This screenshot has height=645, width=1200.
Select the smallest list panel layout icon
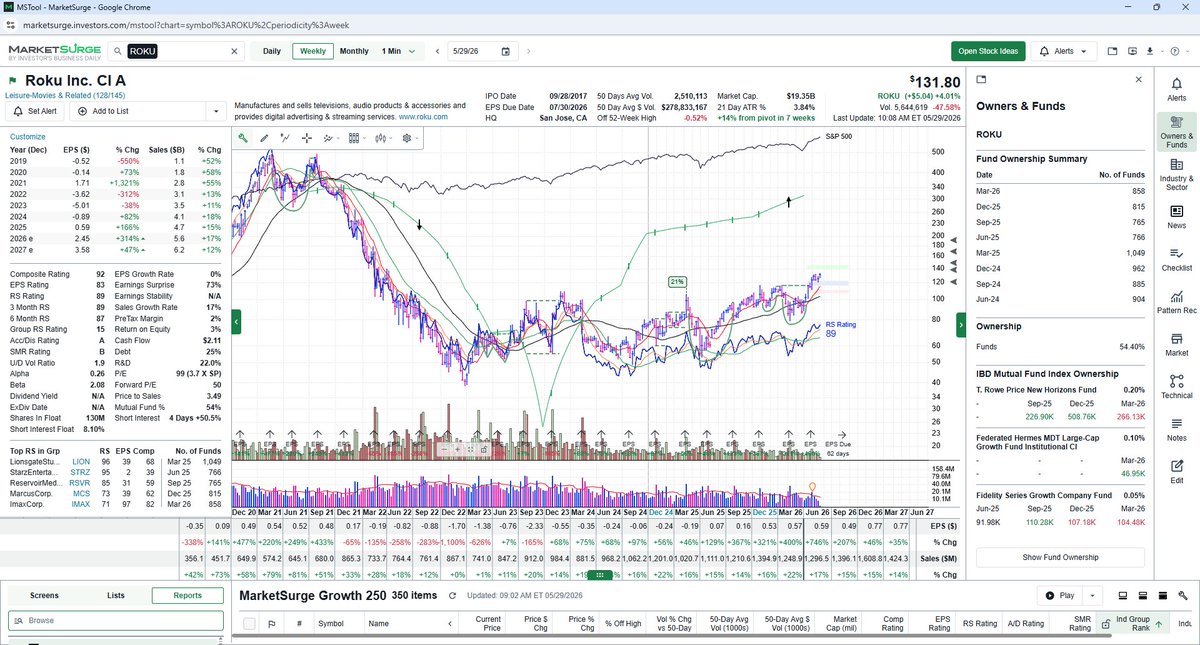click(x=1123, y=595)
